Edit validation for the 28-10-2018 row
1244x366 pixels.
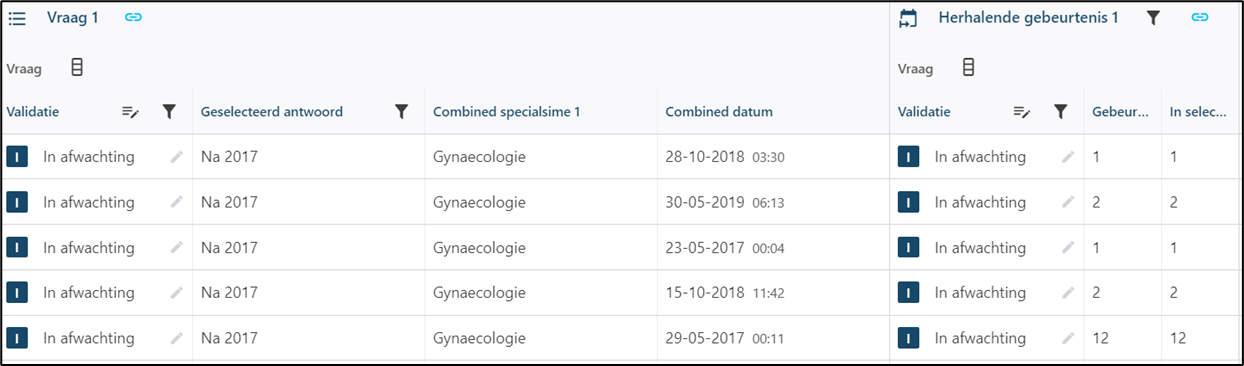[177, 157]
